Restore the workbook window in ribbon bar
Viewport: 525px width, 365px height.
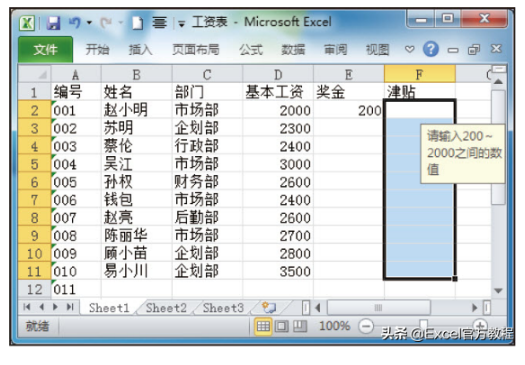pyautogui.click(x=474, y=50)
